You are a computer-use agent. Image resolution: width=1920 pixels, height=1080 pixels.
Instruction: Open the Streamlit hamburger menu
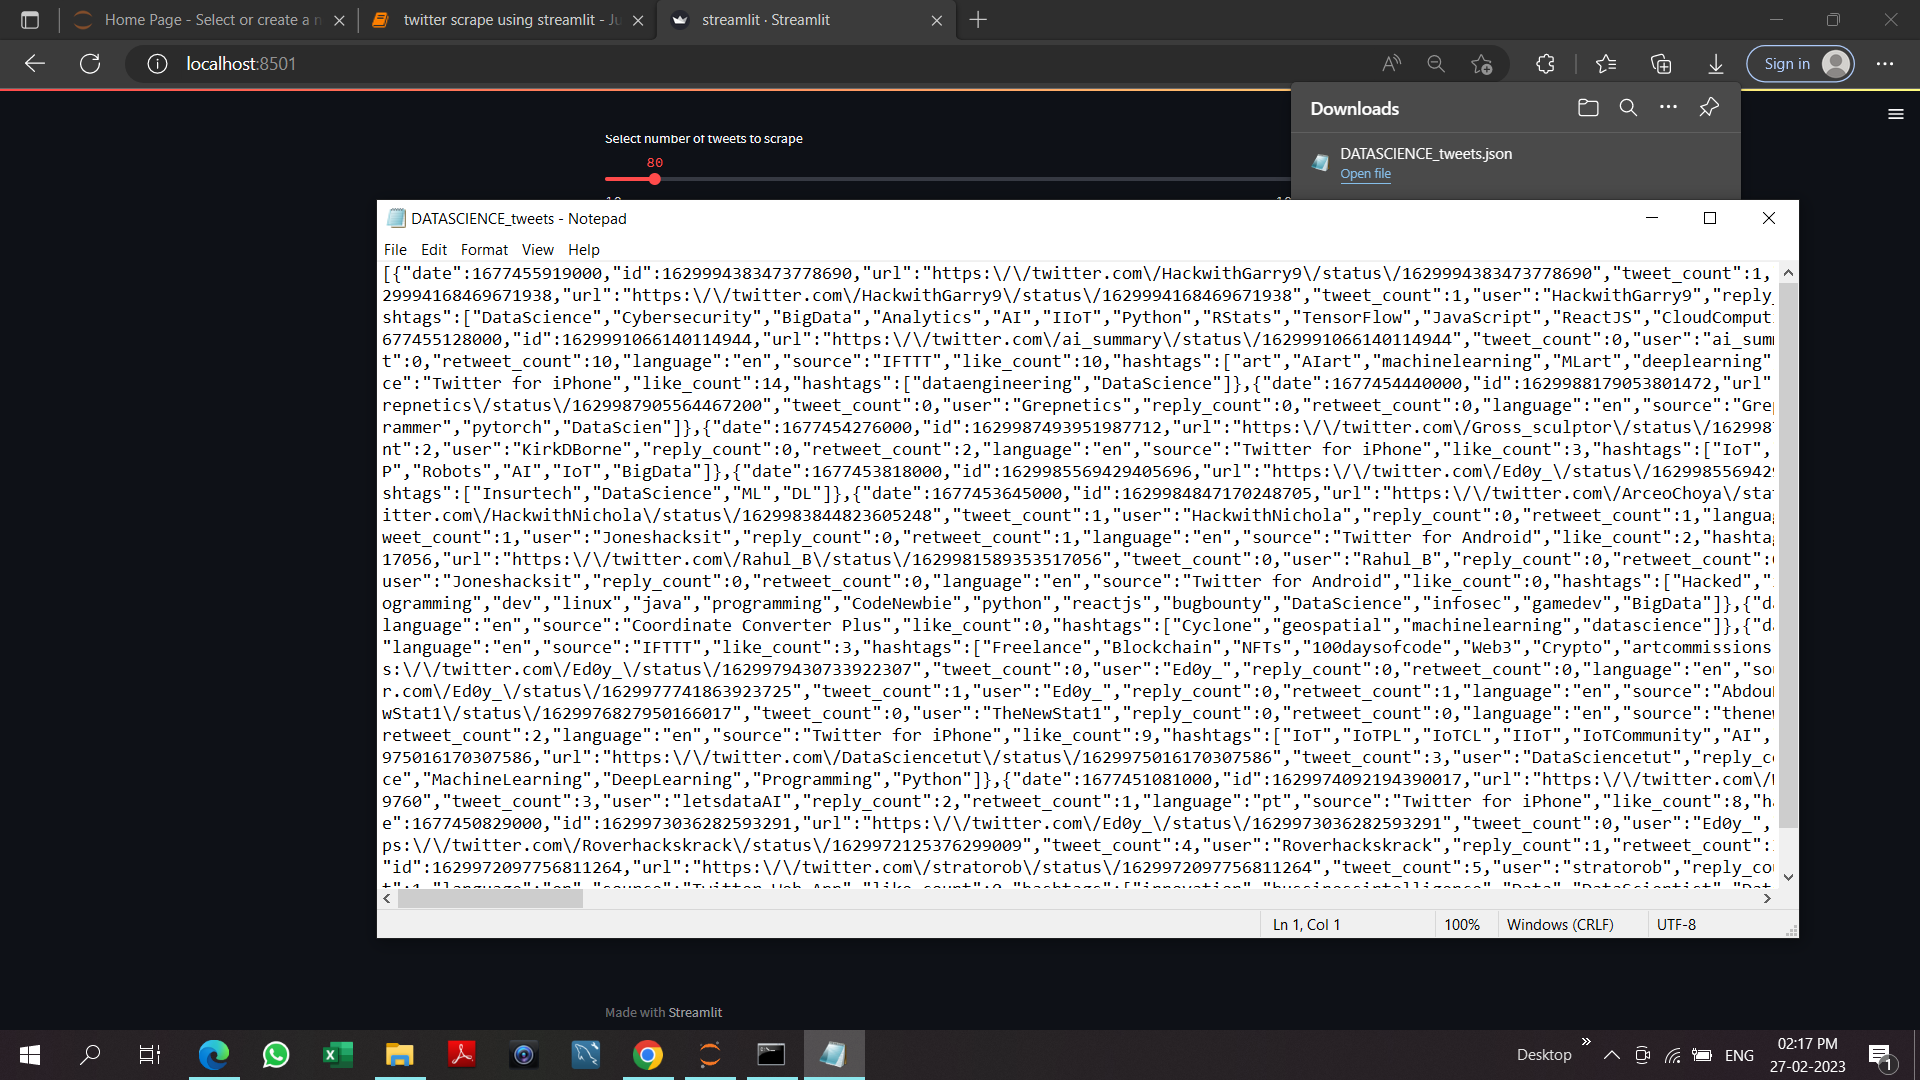[1896, 114]
